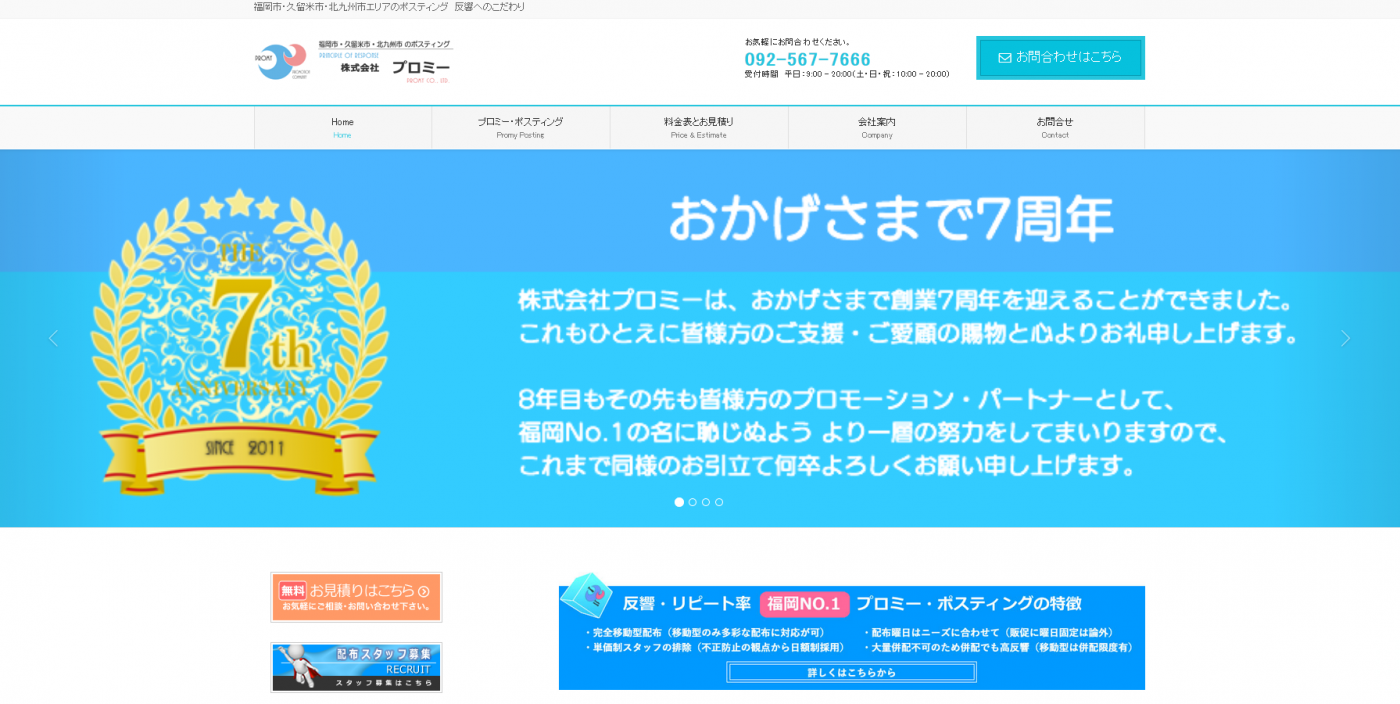
Task: Switch to the 会社案内 Company tab
Action: pyautogui.click(x=877, y=127)
